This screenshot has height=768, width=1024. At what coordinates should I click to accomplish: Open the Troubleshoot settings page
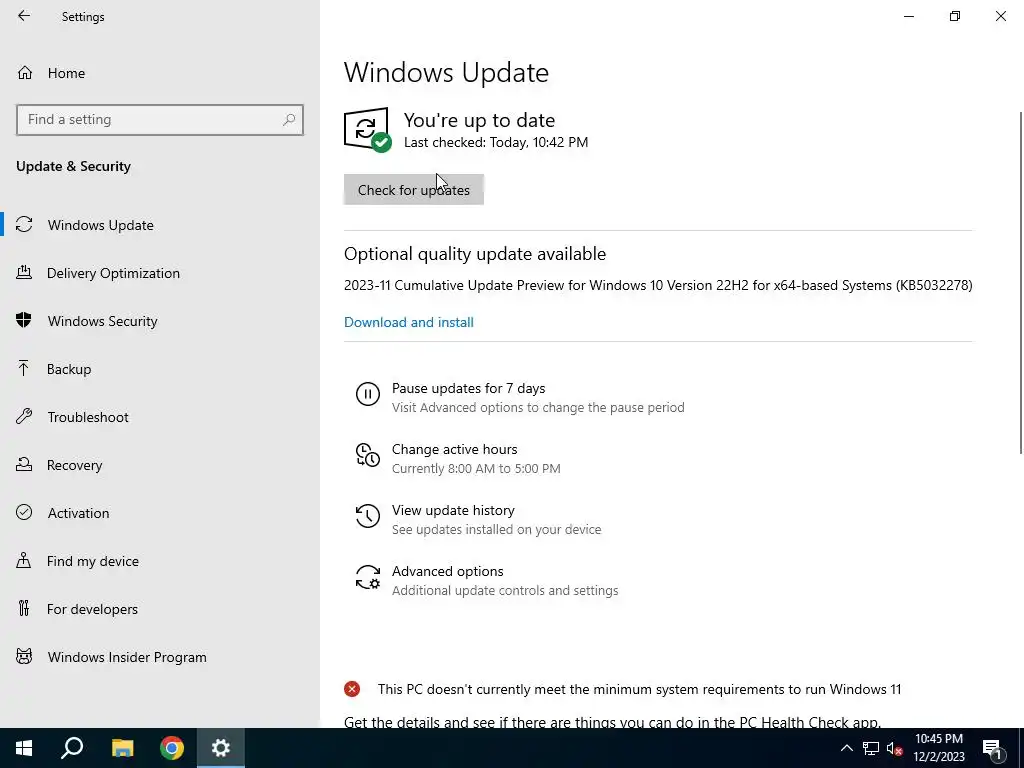pos(88,417)
